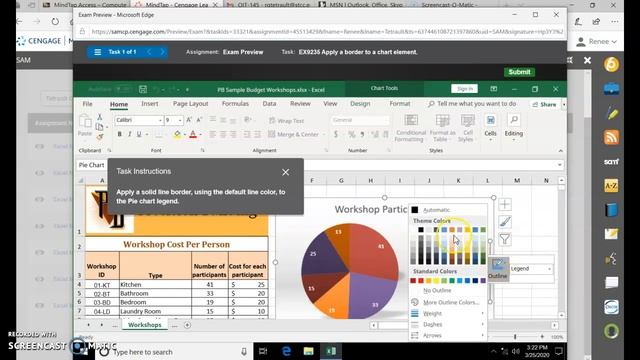Click the Editing magnifier button
This screenshot has height=360, width=640.
pyautogui.click(x=513, y=127)
